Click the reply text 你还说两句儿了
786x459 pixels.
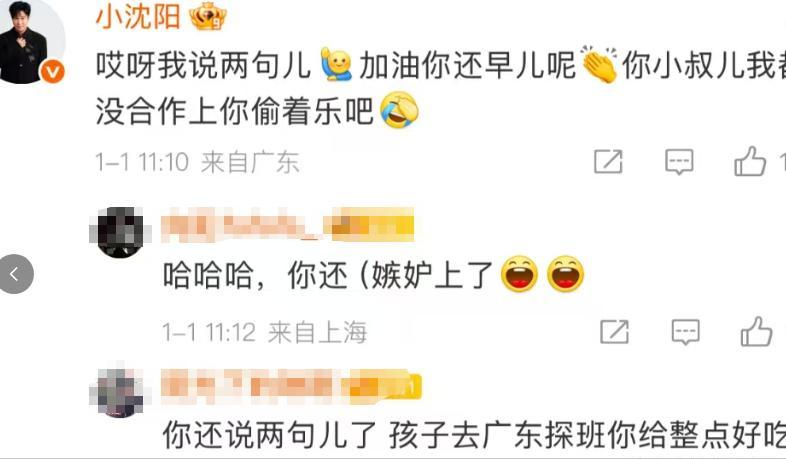point(270,435)
